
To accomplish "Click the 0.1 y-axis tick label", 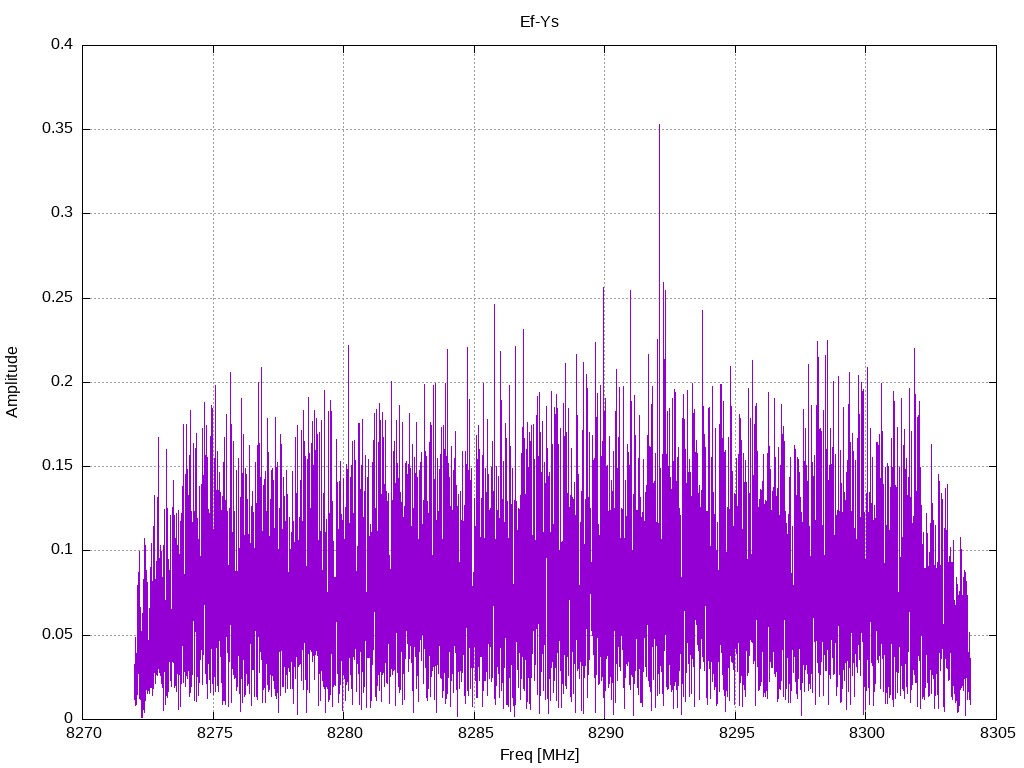I will point(62,550).
